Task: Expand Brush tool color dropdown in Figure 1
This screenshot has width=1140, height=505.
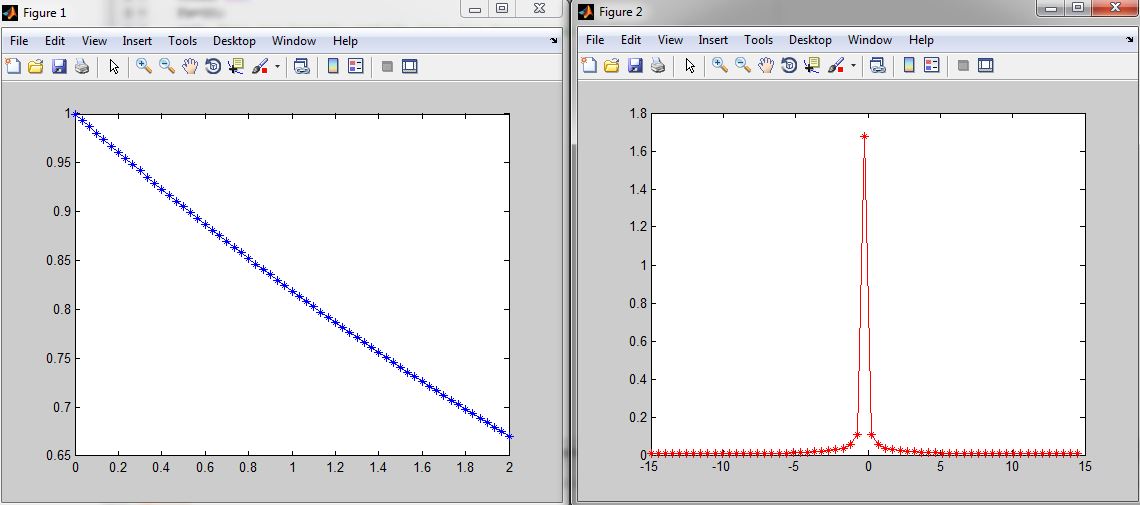Action: pyautogui.click(x=277, y=67)
